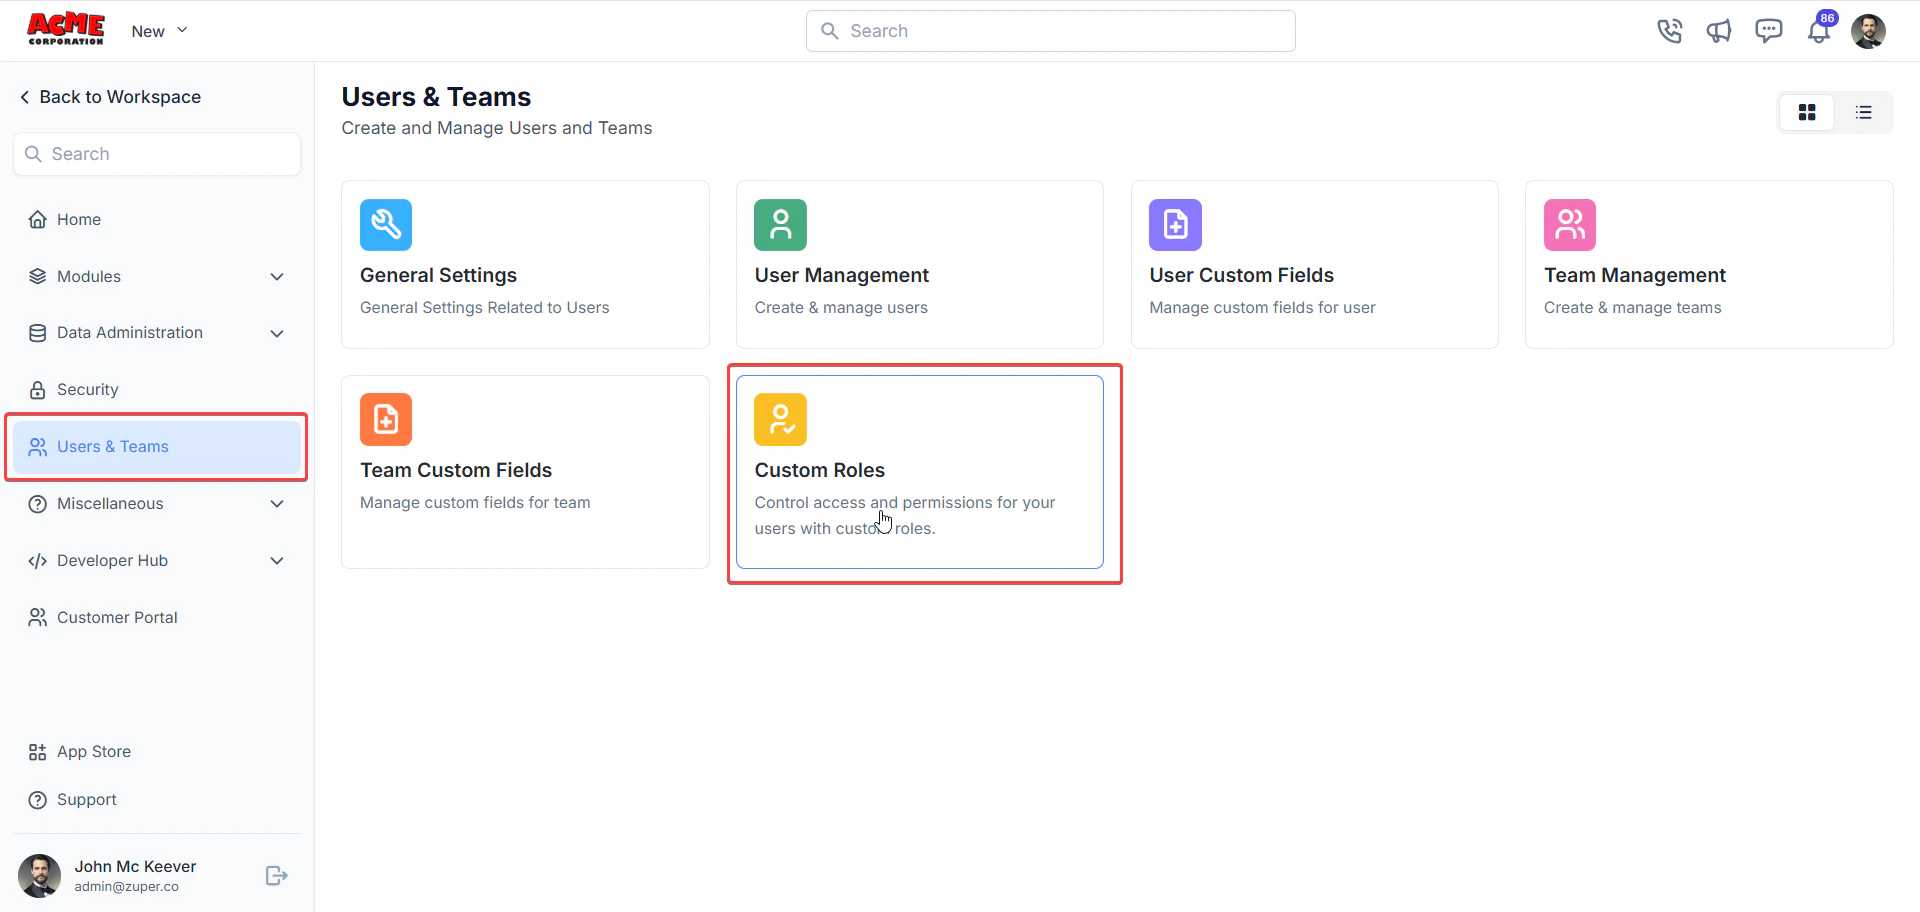Viewport: 1920px width, 912px height.
Task: Open Security in the sidebar
Action: click(157, 390)
